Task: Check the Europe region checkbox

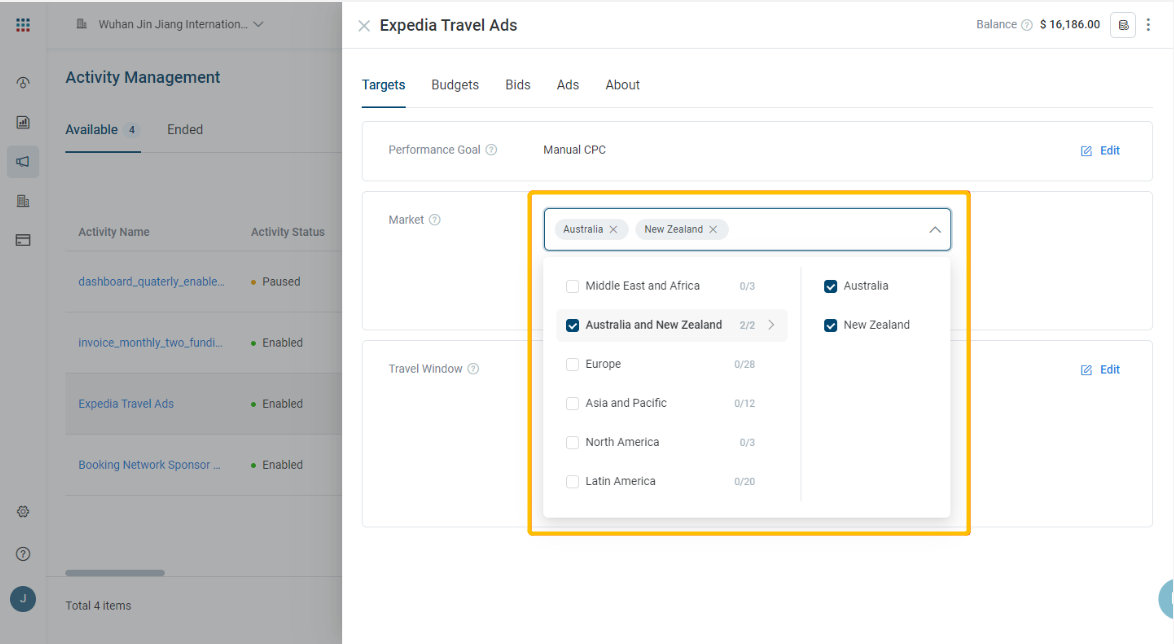Action: point(573,364)
